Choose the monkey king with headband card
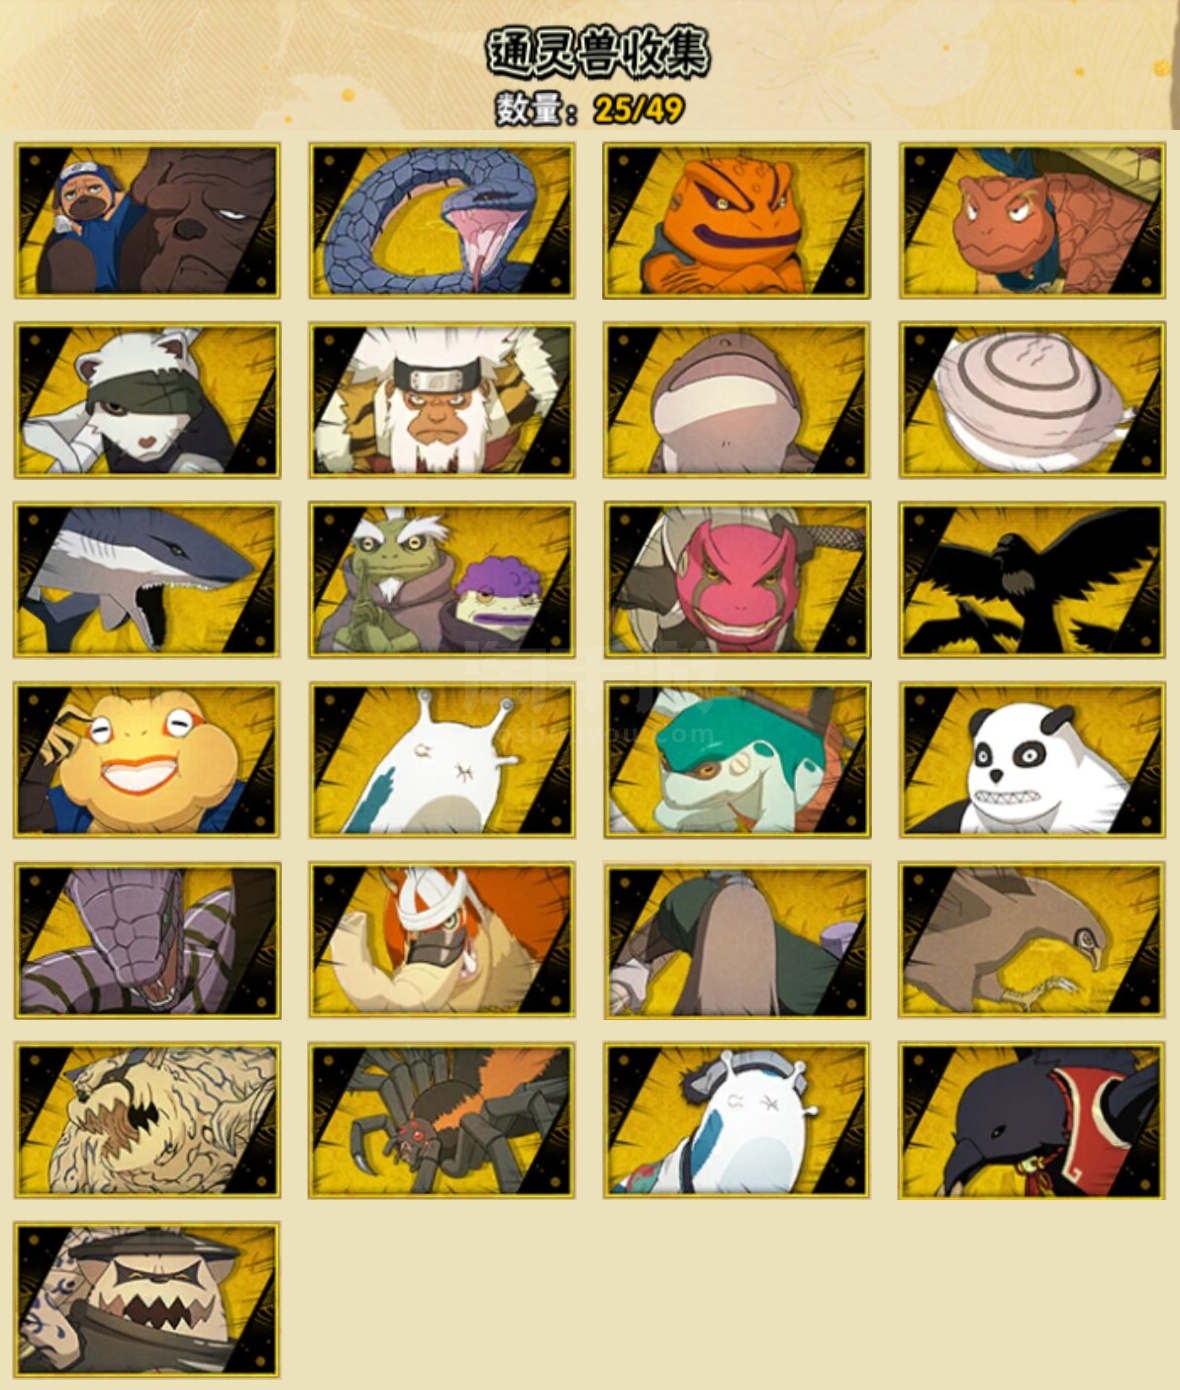This screenshot has width=1180, height=1390. [442, 400]
